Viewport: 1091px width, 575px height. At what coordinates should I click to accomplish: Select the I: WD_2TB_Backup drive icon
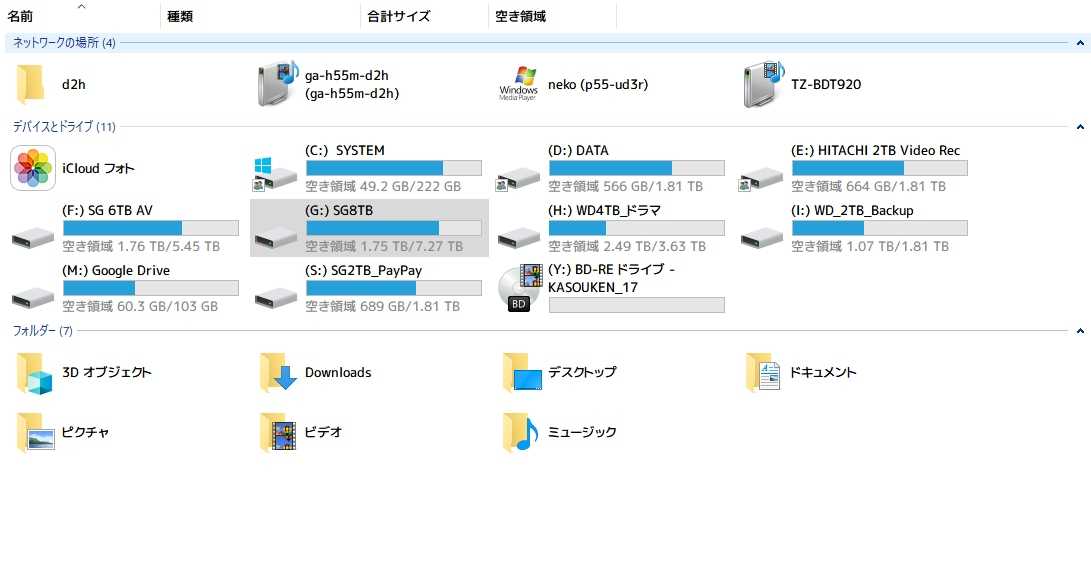click(762, 237)
